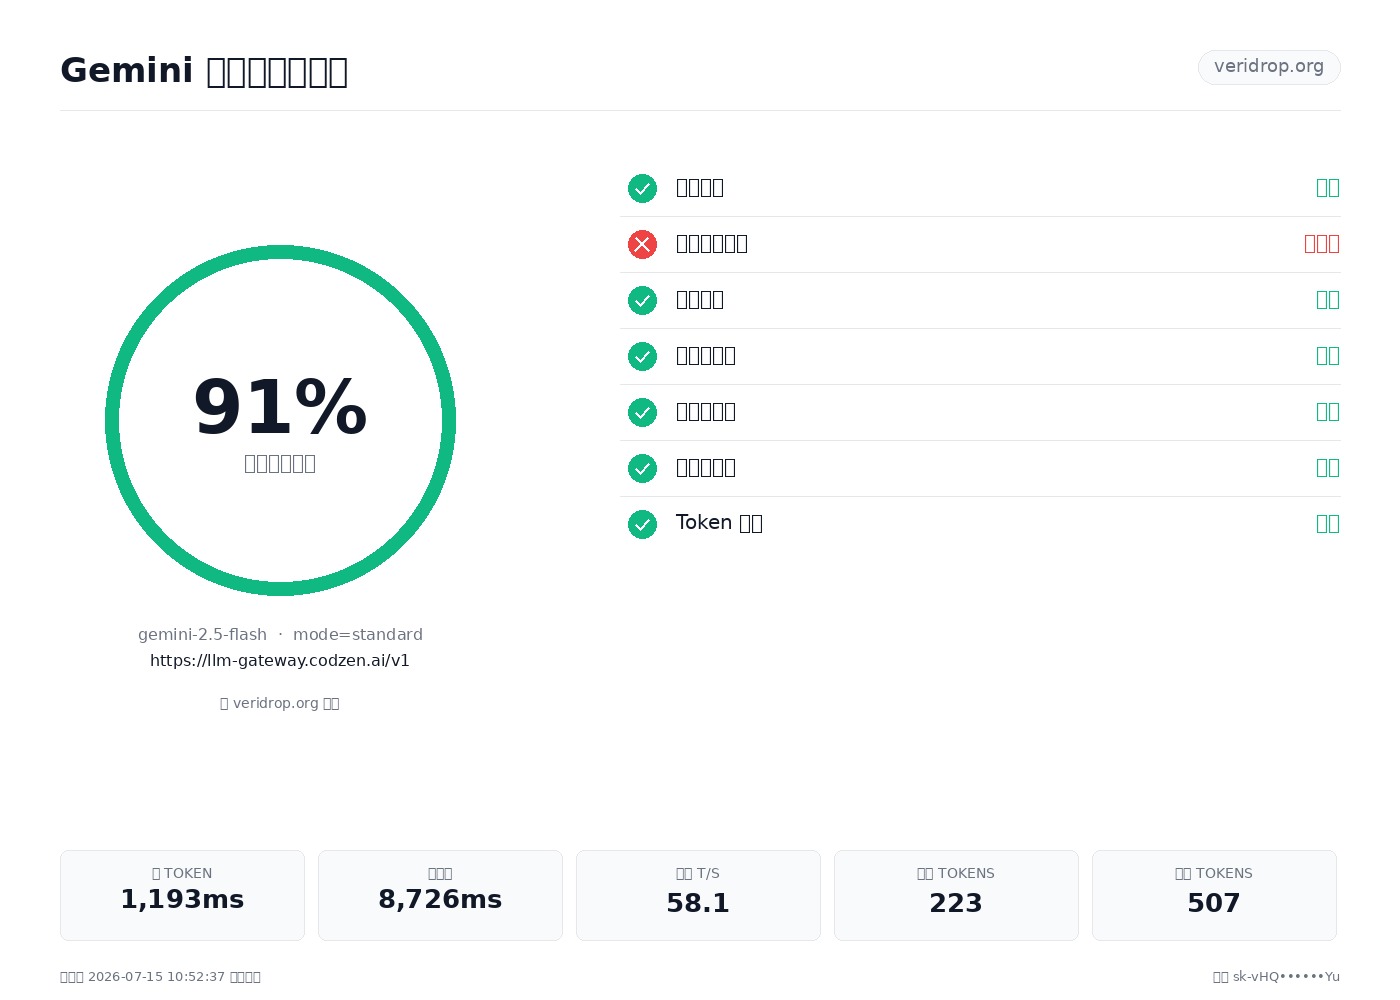Click the red status text in failed row
Viewport: 1400px width, 1000px height.
(x=1322, y=244)
